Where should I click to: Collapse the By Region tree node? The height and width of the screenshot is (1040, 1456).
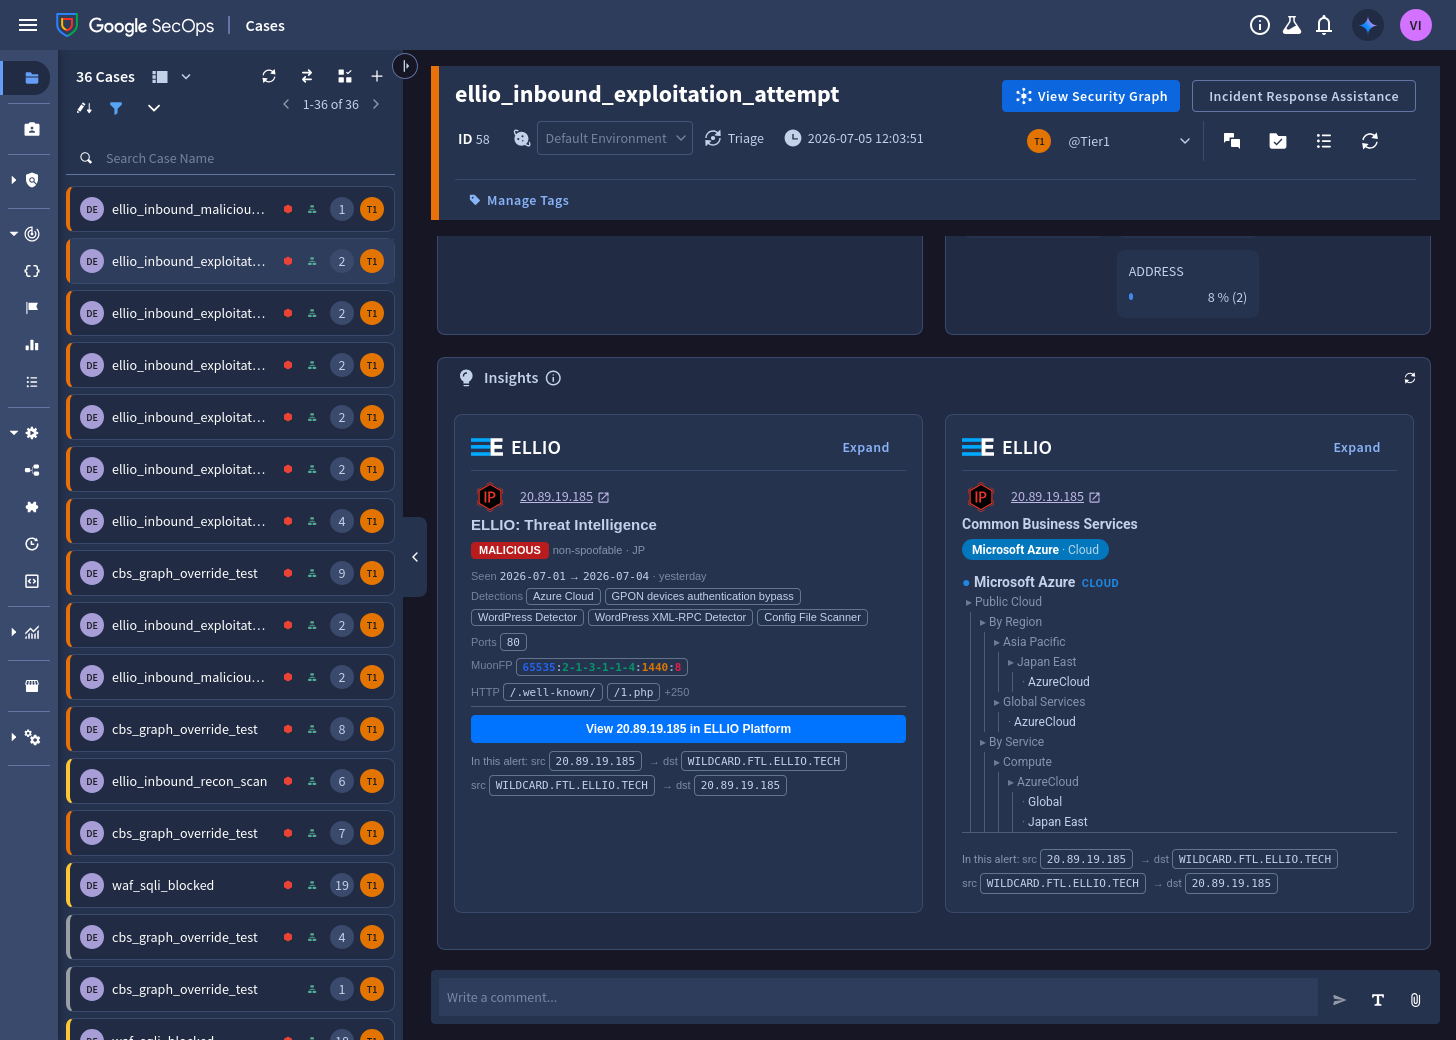[x=982, y=622]
